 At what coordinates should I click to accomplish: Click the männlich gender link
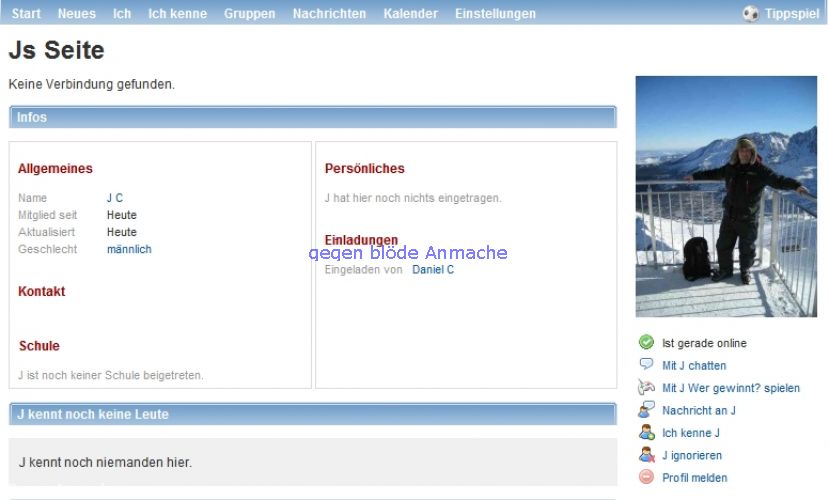point(129,249)
